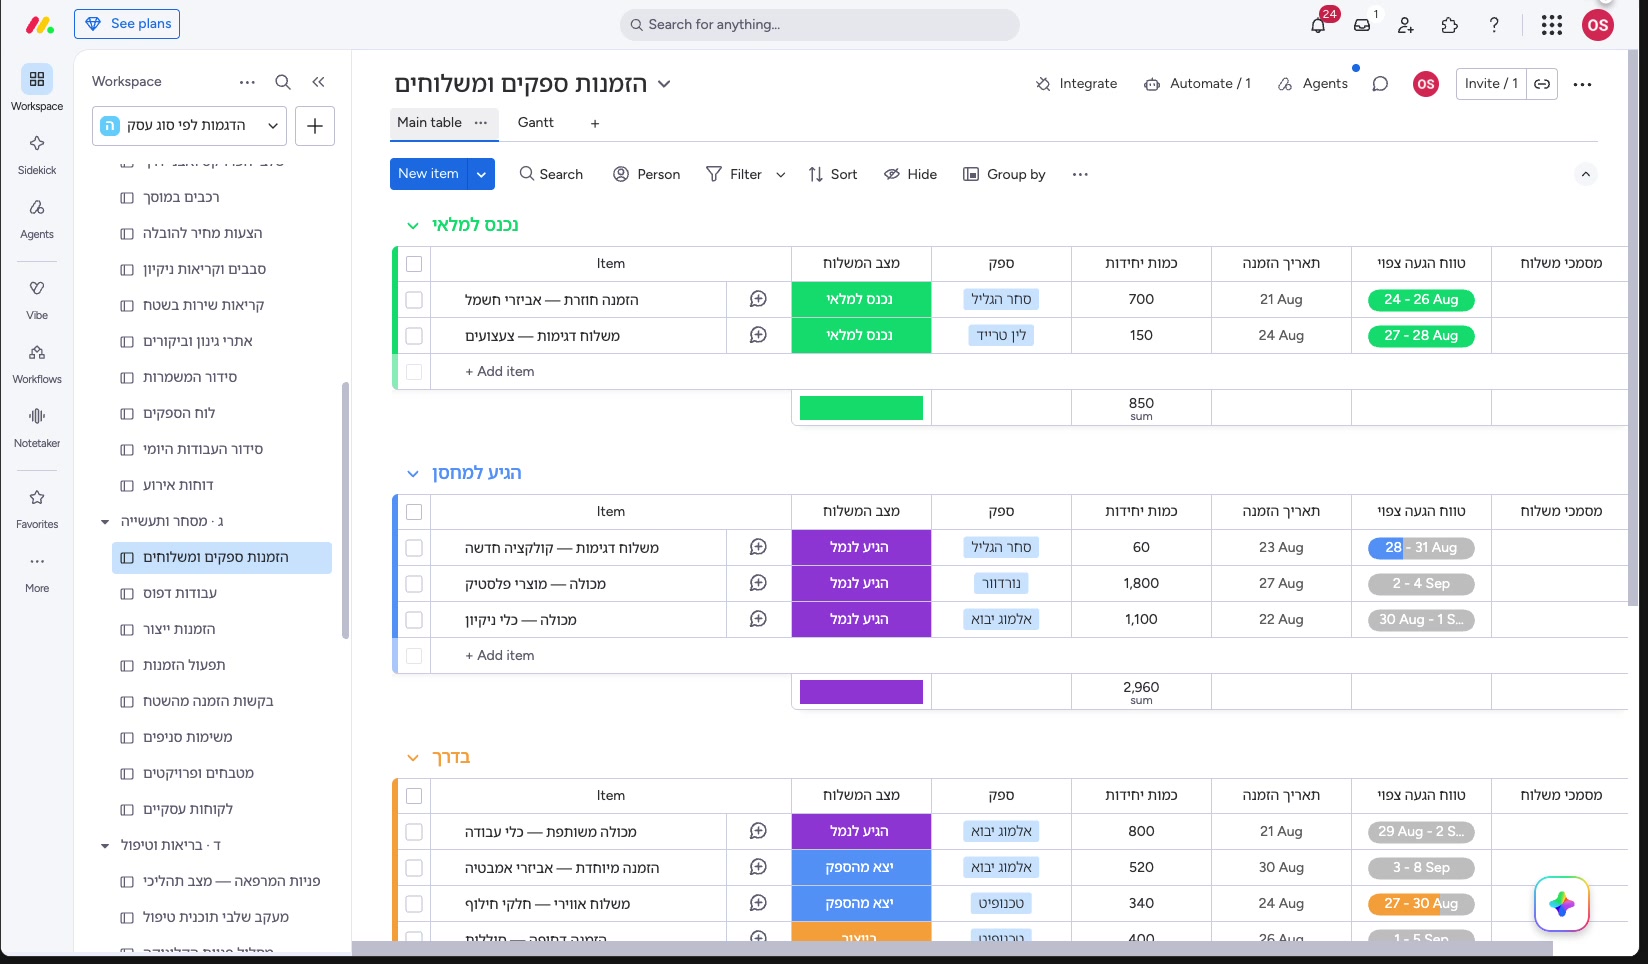Screen dimensions: 1648x964
Task: Open the New item dropdown arrow
Action: (x=481, y=174)
